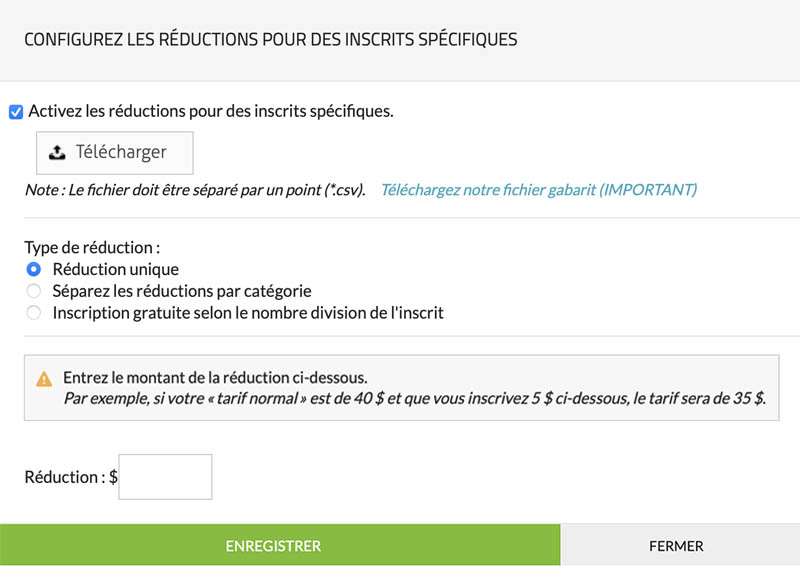The height and width of the screenshot is (566, 800).
Task: Save with the green ENREGISTRER button
Action: click(273, 546)
